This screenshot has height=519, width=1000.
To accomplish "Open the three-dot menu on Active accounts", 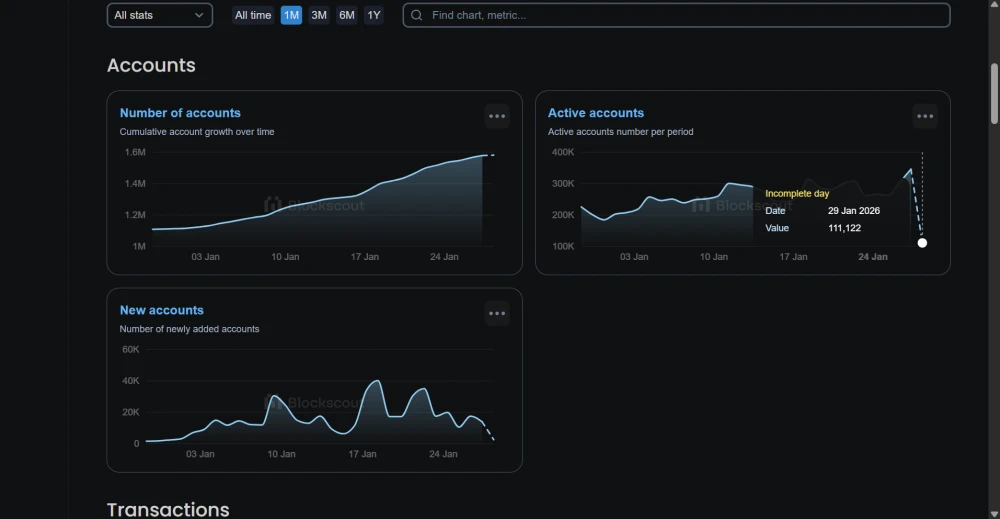I will [925, 116].
